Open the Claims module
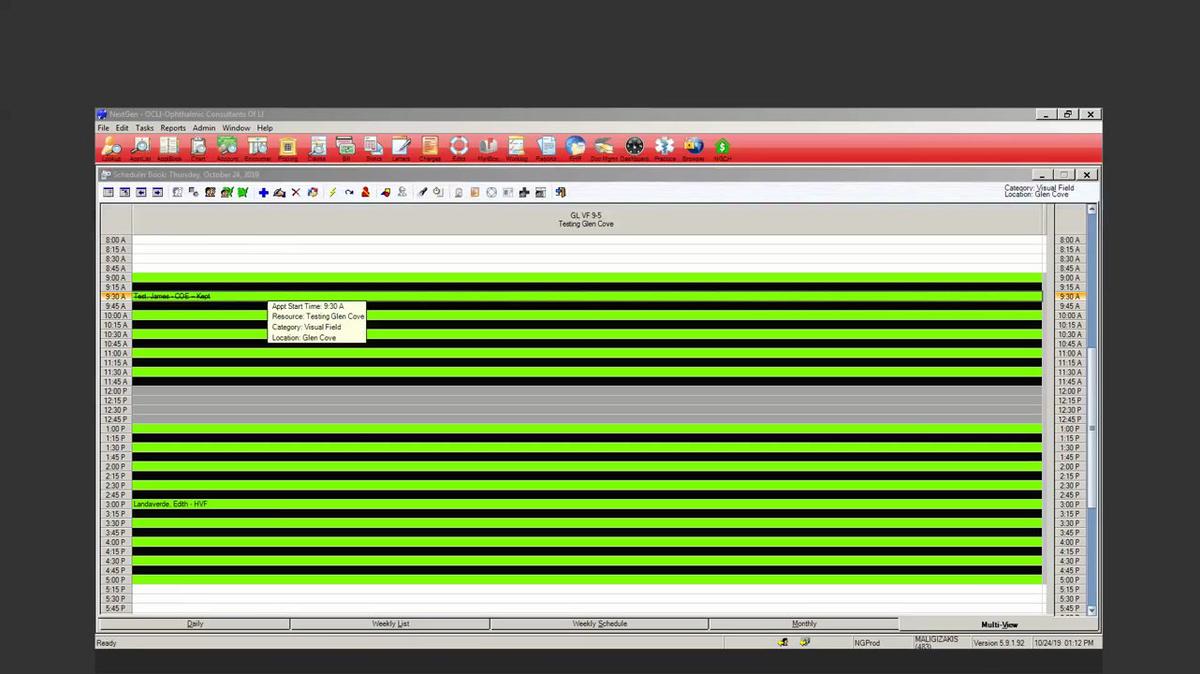This screenshot has height=674, width=1200. [x=316, y=146]
